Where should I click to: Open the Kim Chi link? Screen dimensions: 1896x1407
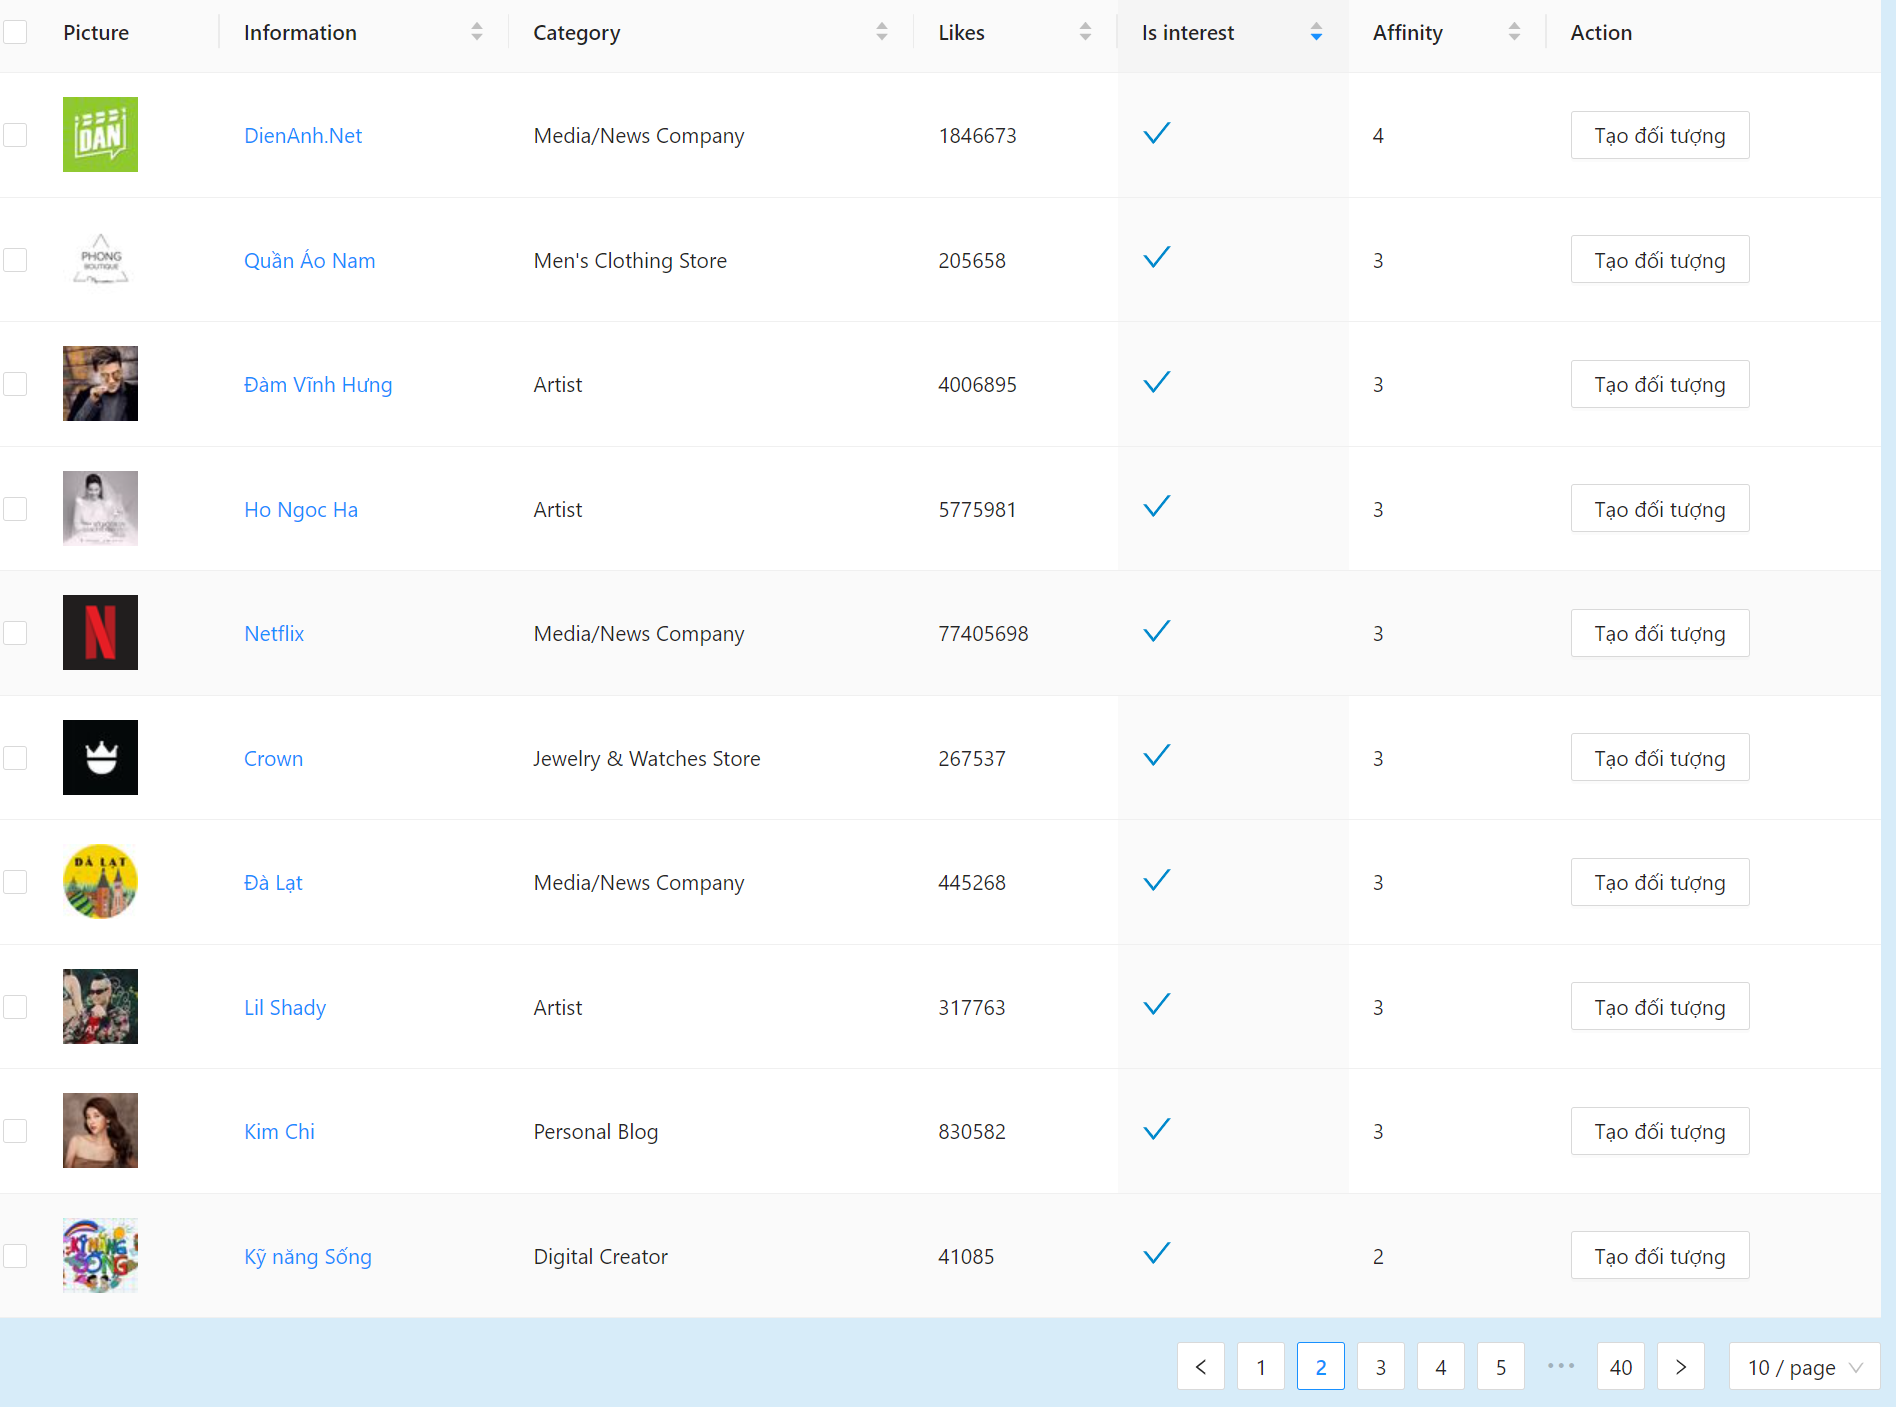point(279,1131)
